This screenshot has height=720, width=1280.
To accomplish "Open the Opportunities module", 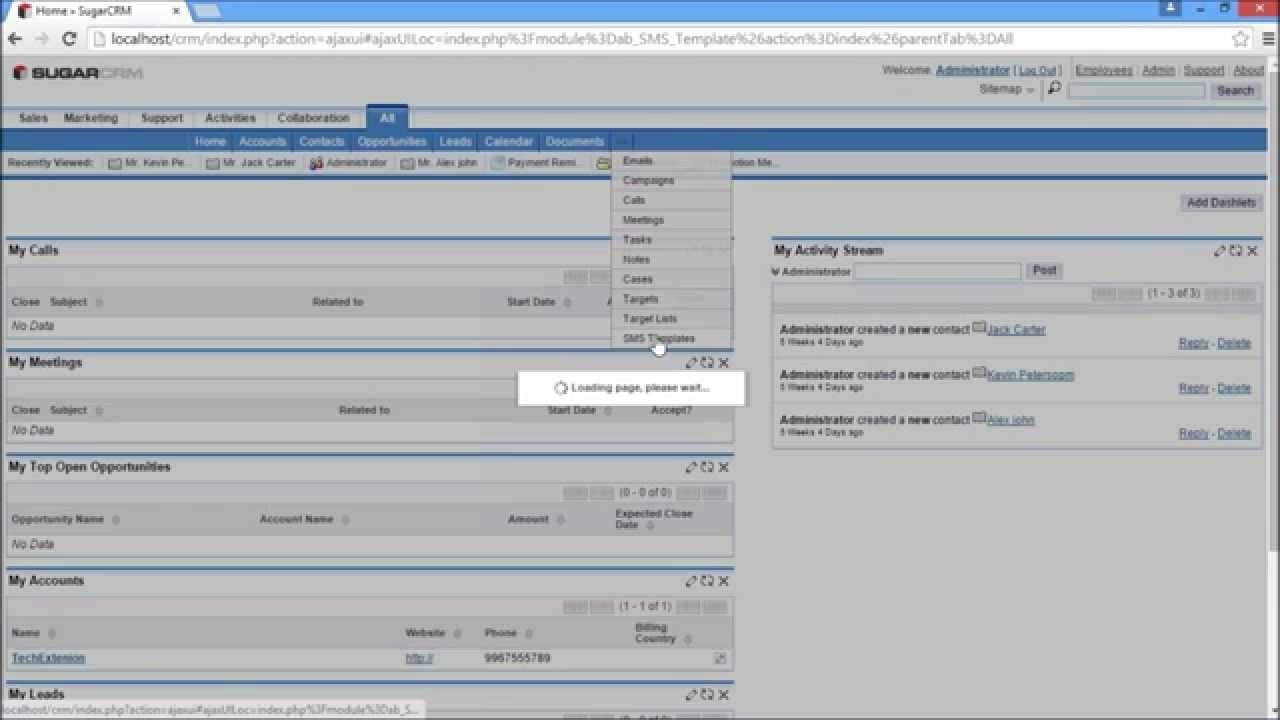I will (x=392, y=142).
